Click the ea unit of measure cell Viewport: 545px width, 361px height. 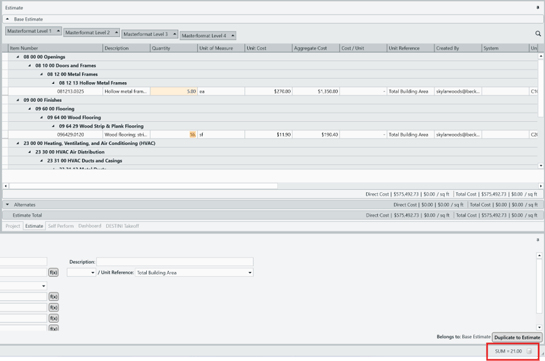coord(221,91)
